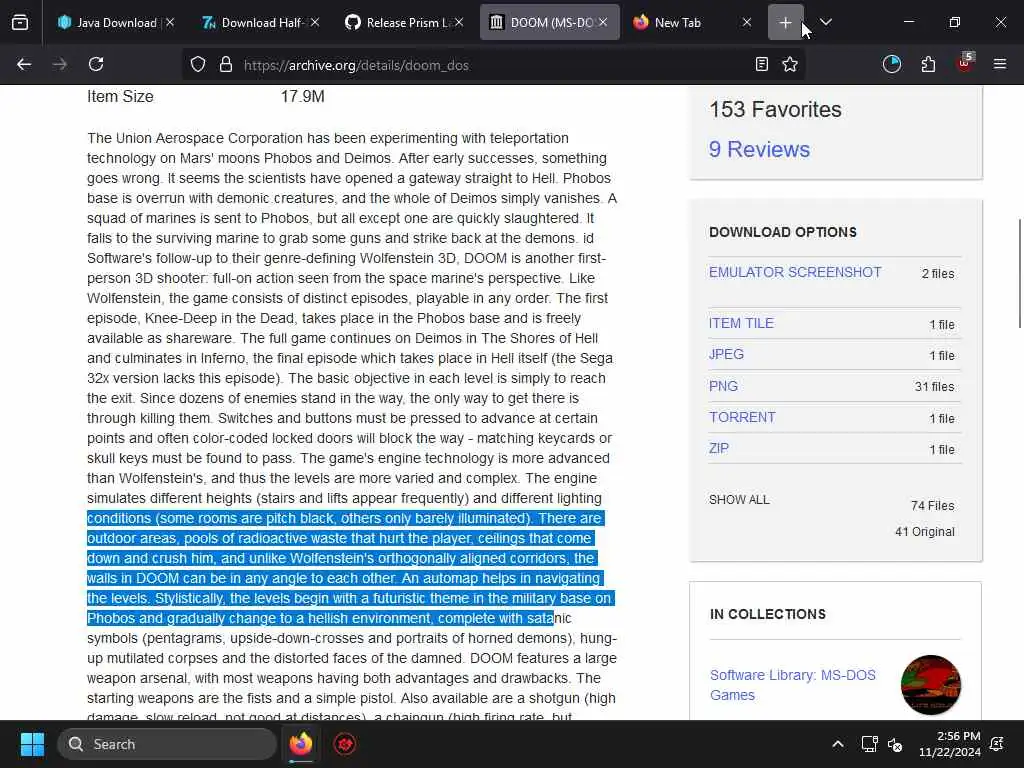
Task: Close the New Tab tab
Action: pyautogui.click(x=747, y=23)
